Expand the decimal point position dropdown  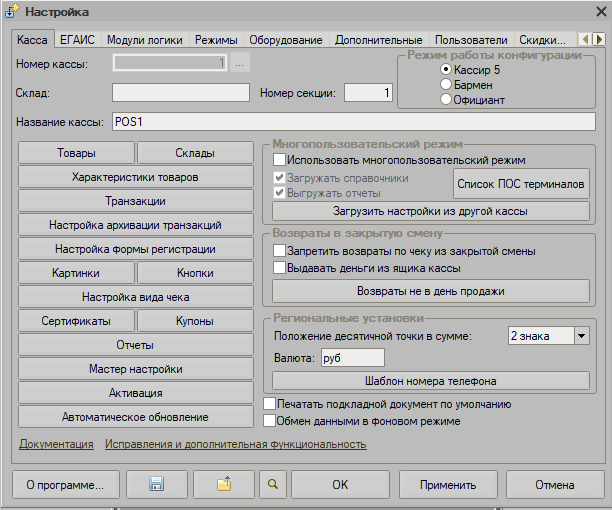(582, 336)
